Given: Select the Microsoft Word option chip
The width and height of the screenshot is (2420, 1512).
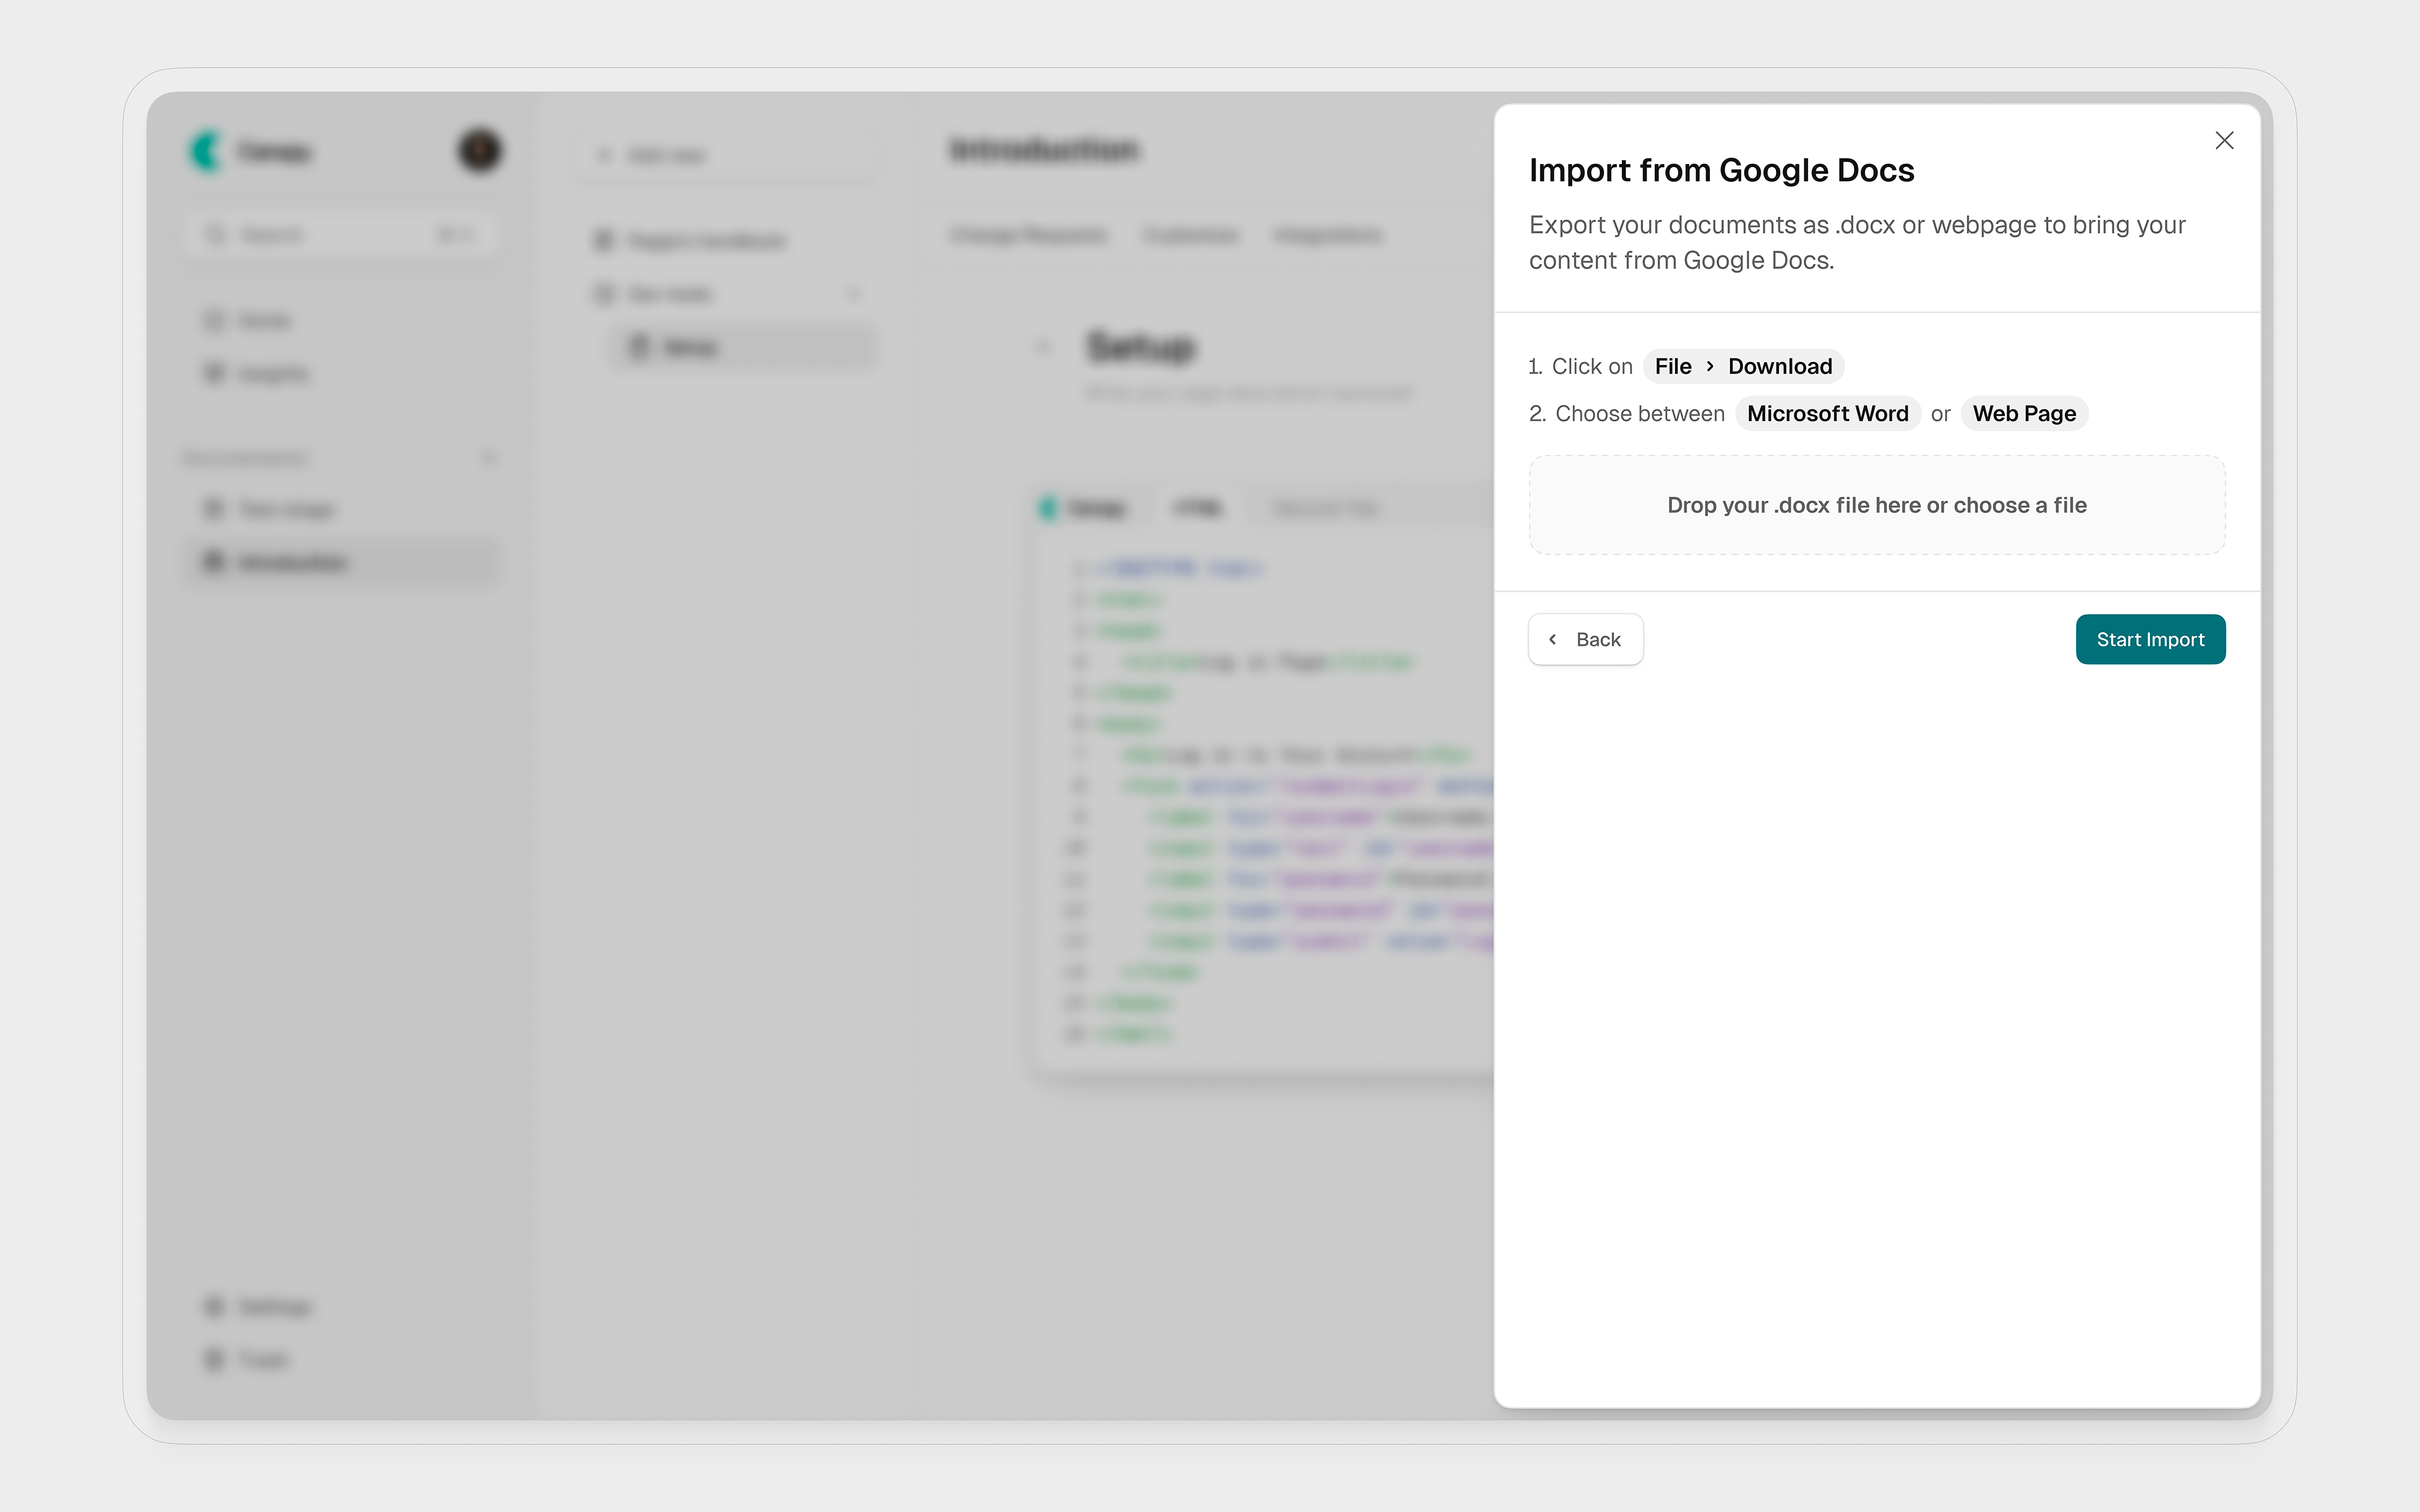Looking at the screenshot, I should (1827, 413).
